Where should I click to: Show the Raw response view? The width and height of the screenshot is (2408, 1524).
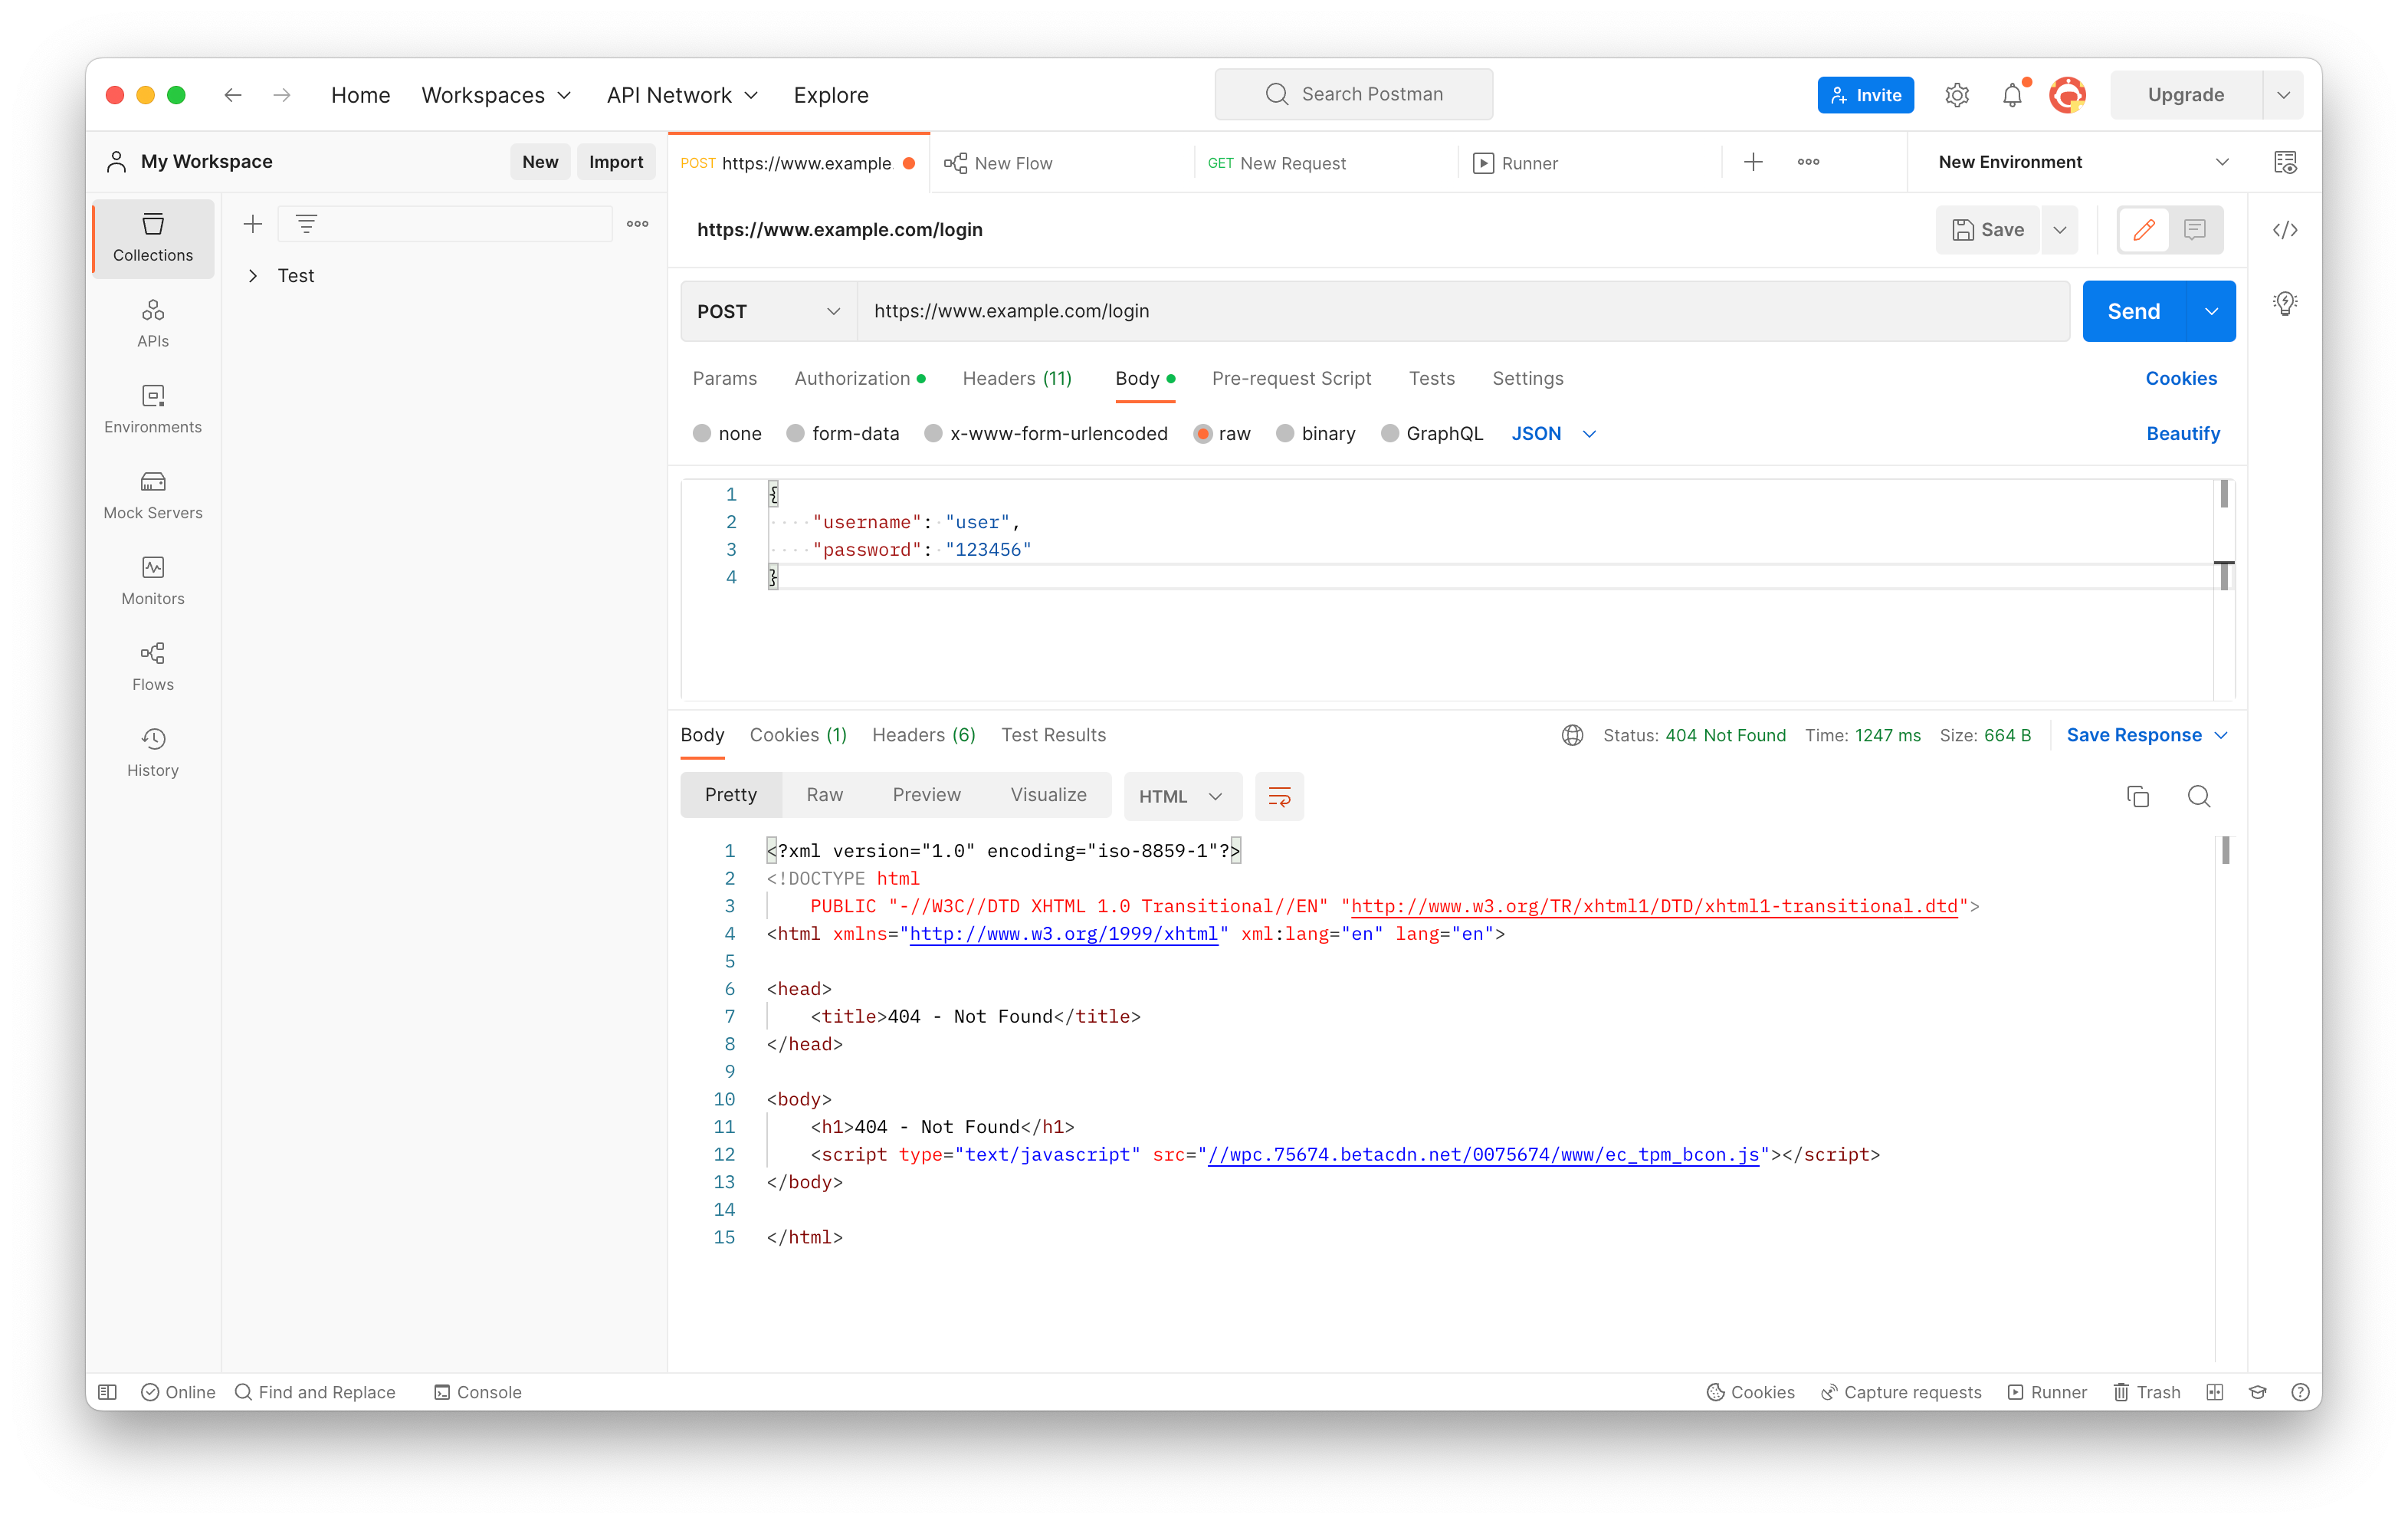(x=824, y=795)
